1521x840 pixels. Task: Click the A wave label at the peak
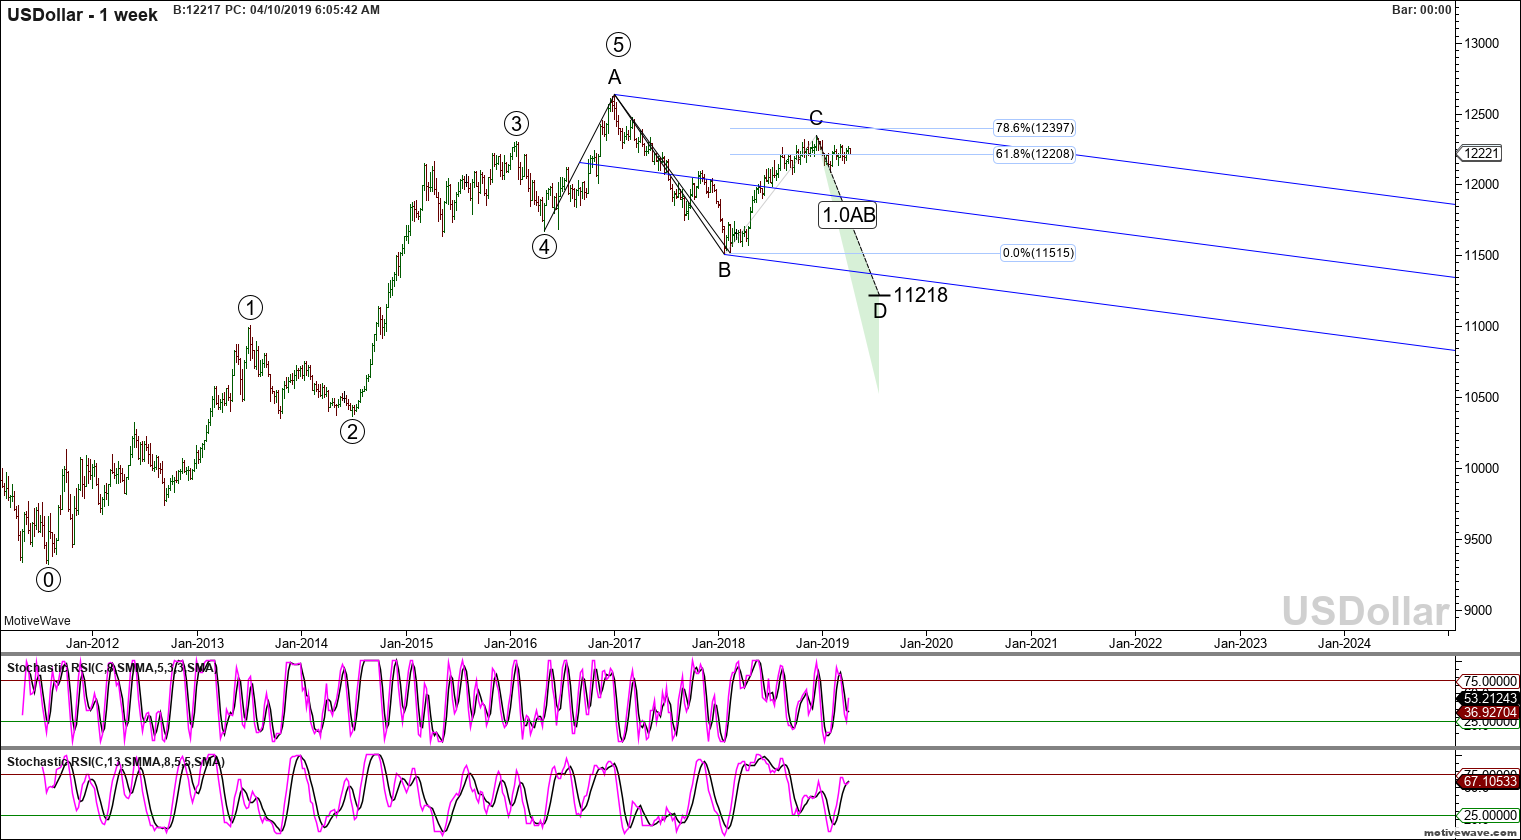(614, 78)
